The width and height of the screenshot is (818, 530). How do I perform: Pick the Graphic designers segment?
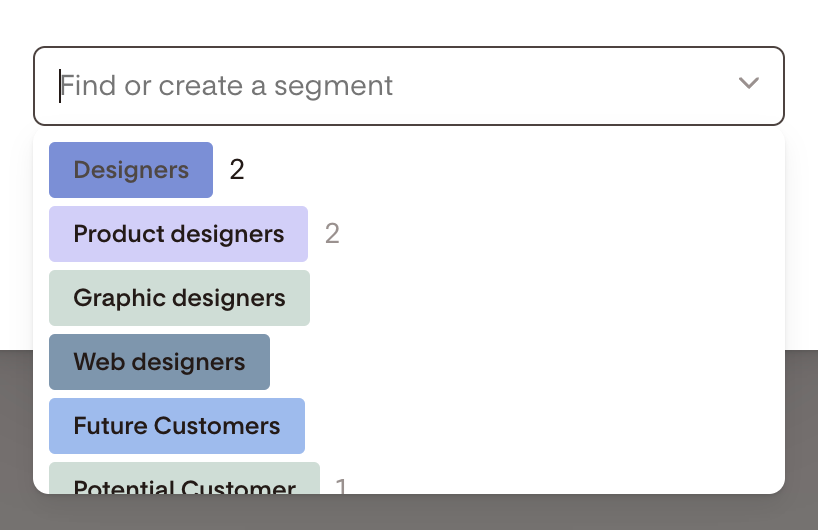[x=179, y=298]
